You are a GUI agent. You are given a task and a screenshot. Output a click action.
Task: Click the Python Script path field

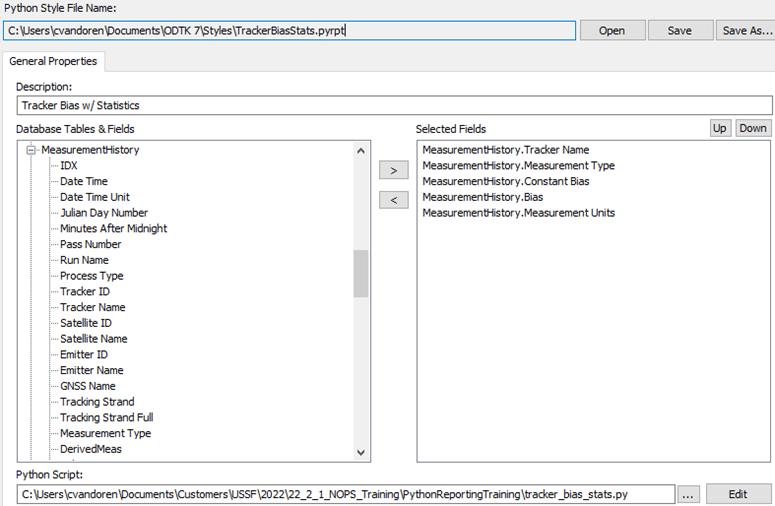[346, 494]
